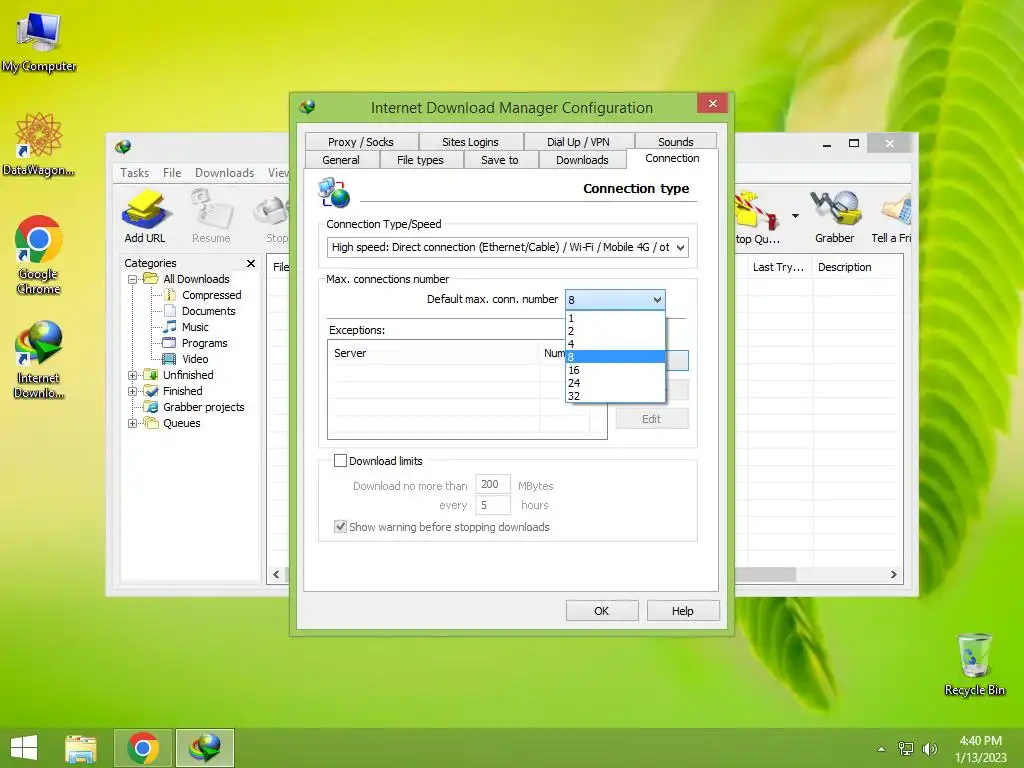Viewport: 1024px width, 768px height.
Task: Click the IDM taskbar button
Action: [204, 748]
